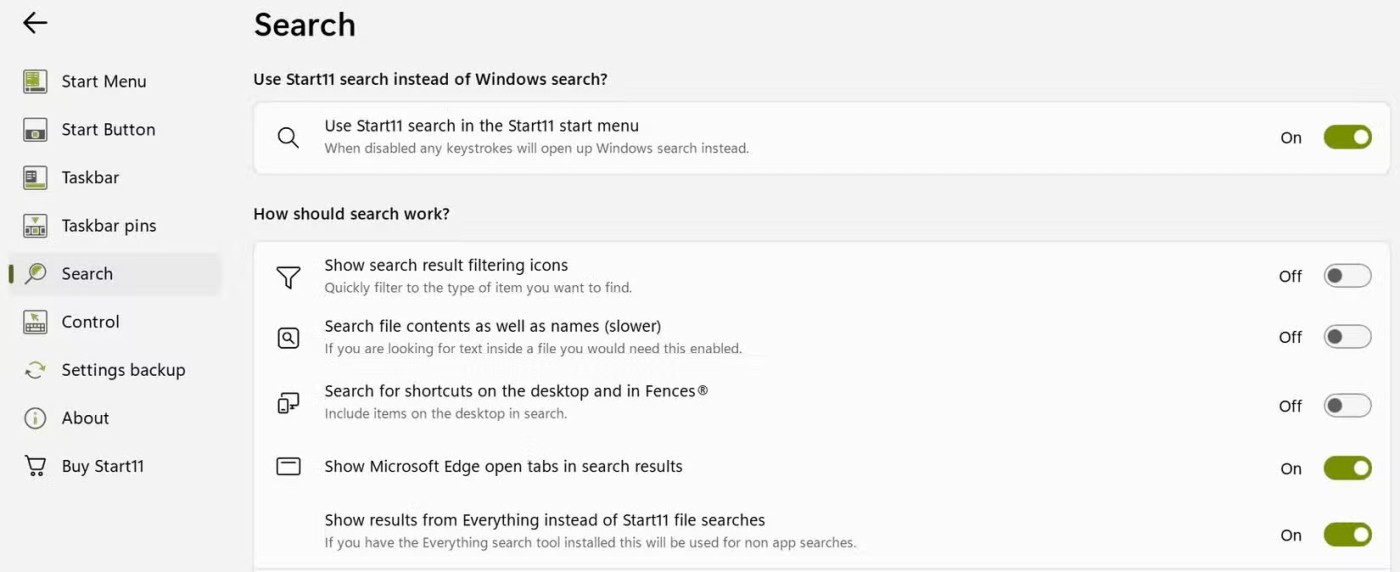Select Search in the sidebar
1400x572 pixels.
(87, 274)
